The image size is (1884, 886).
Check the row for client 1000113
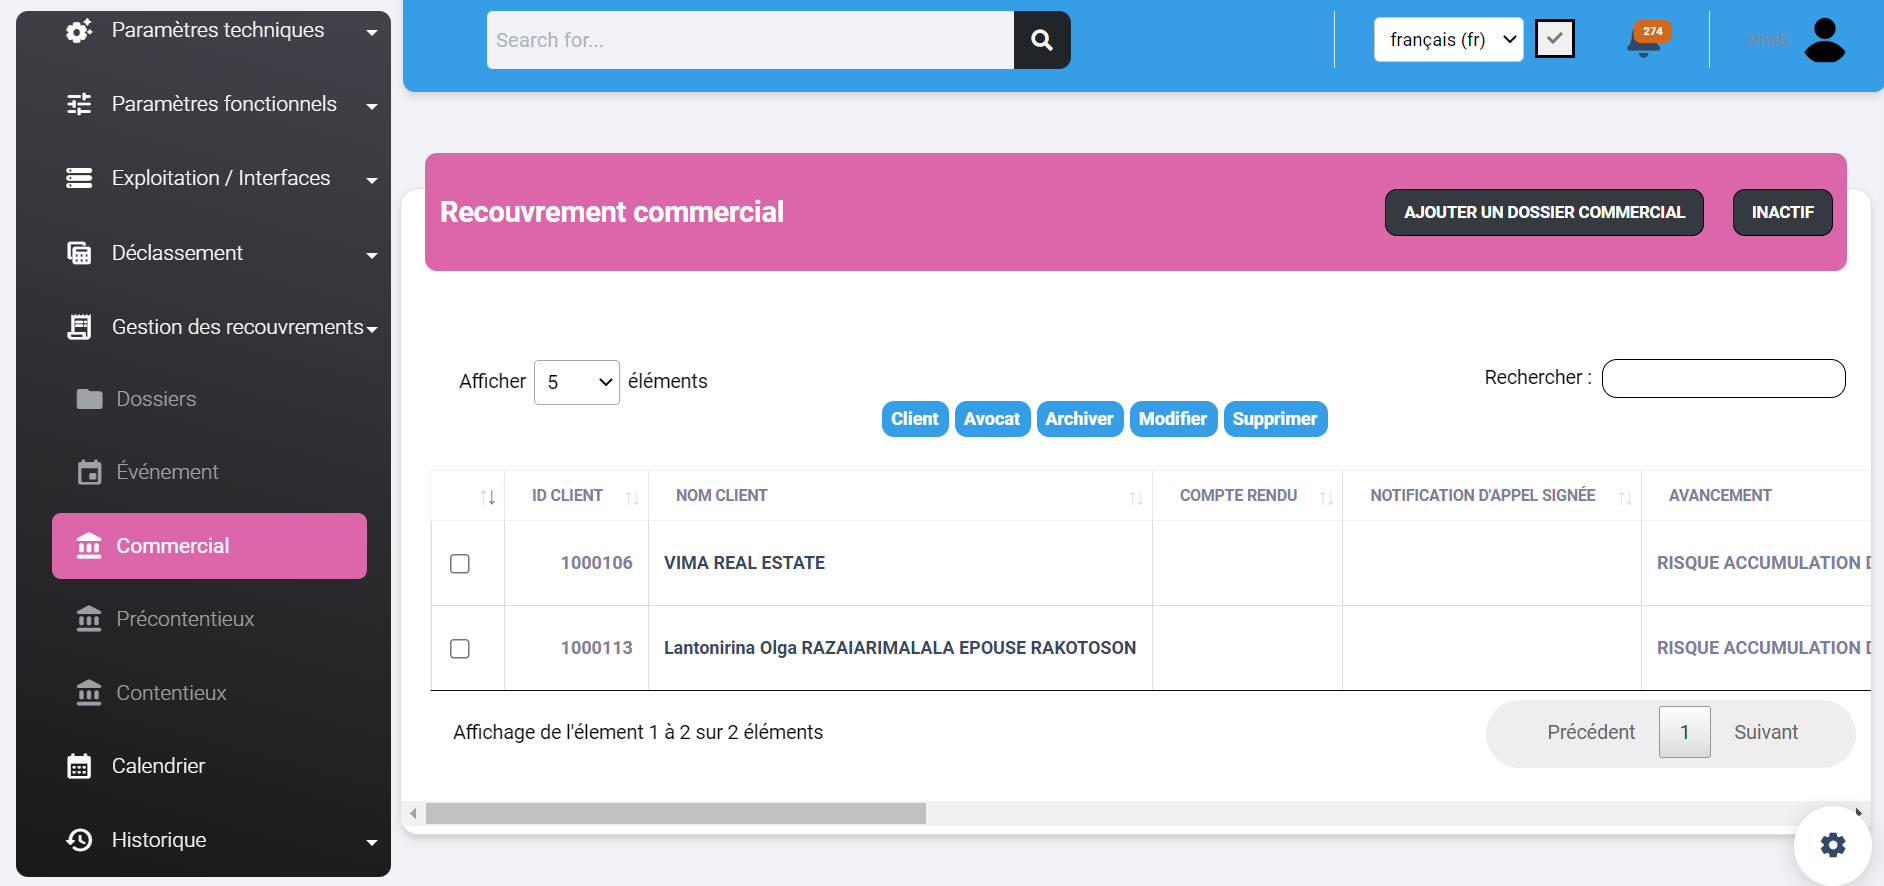pyautogui.click(x=460, y=649)
